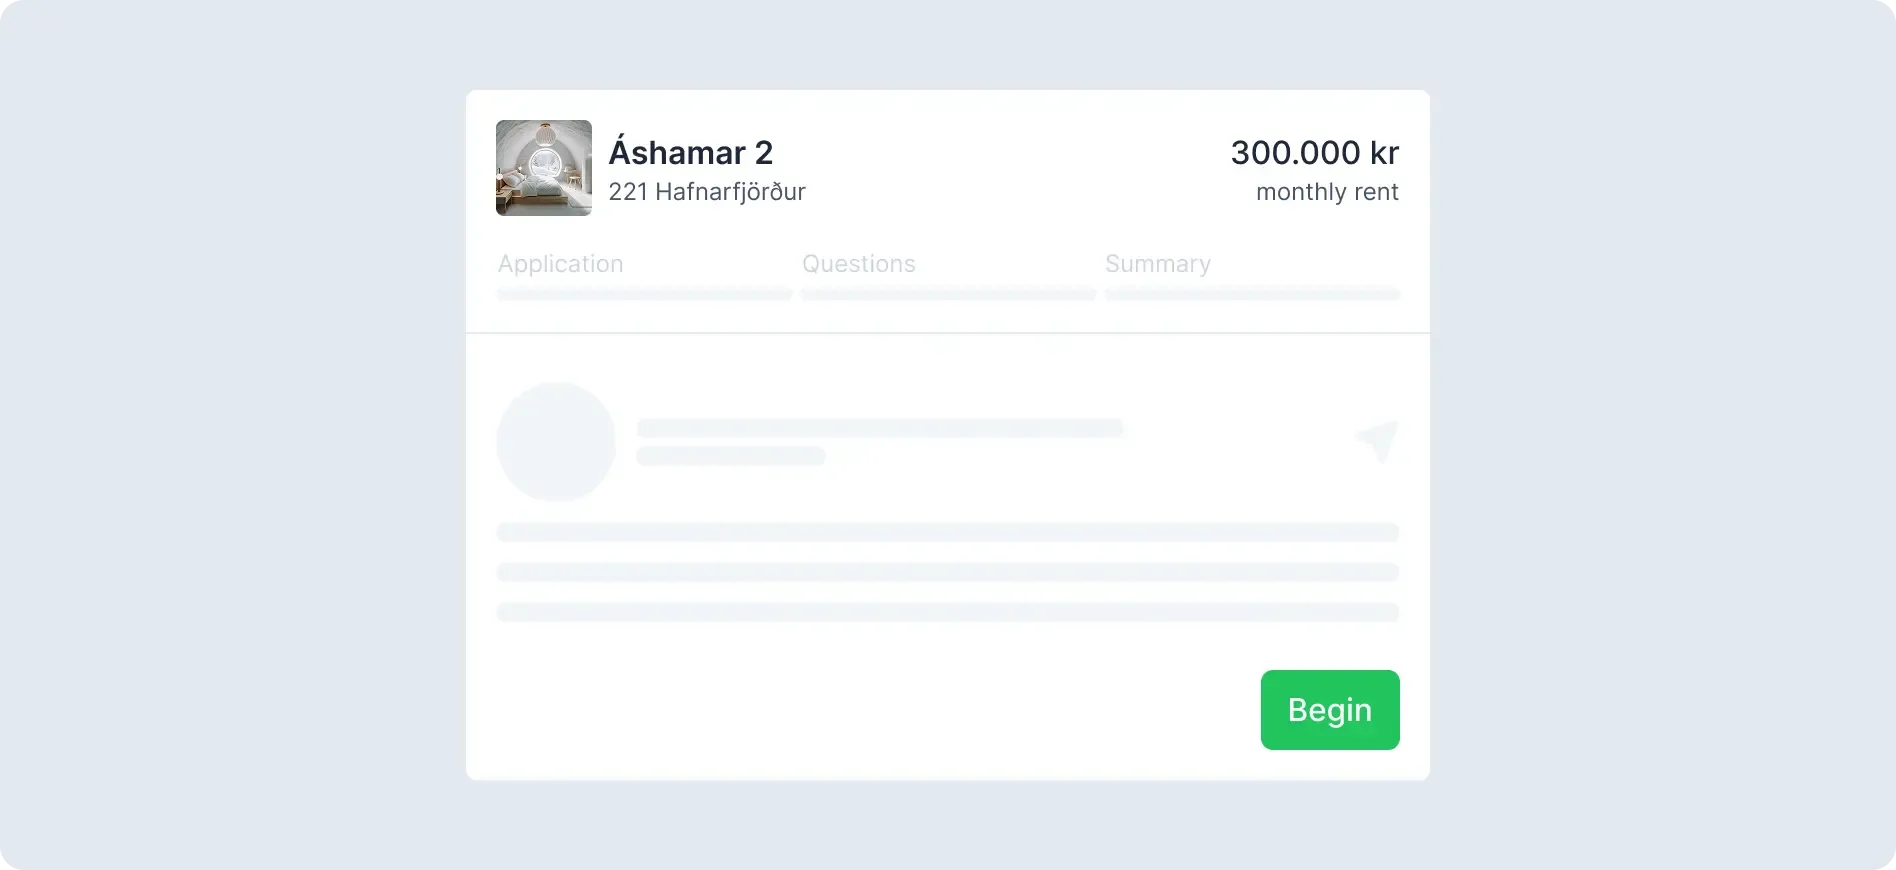Click the progress bar under Questions
1896x870 pixels.
[x=948, y=294]
